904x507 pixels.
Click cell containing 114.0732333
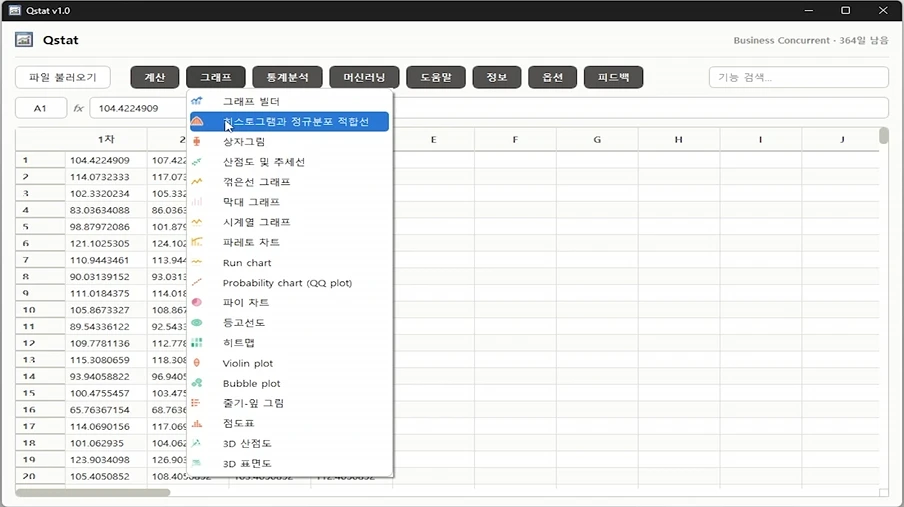tap(106, 177)
